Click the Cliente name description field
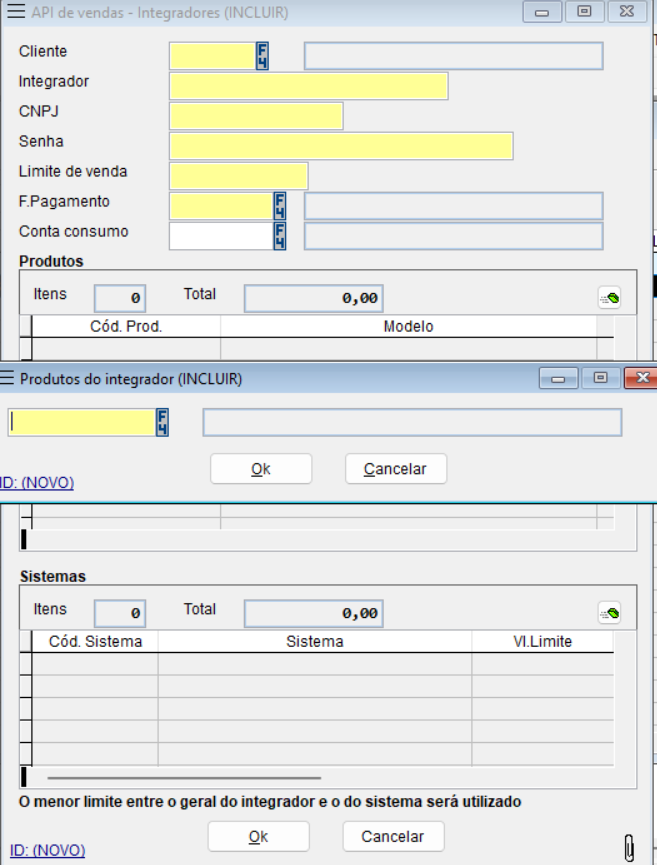 (453, 56)
